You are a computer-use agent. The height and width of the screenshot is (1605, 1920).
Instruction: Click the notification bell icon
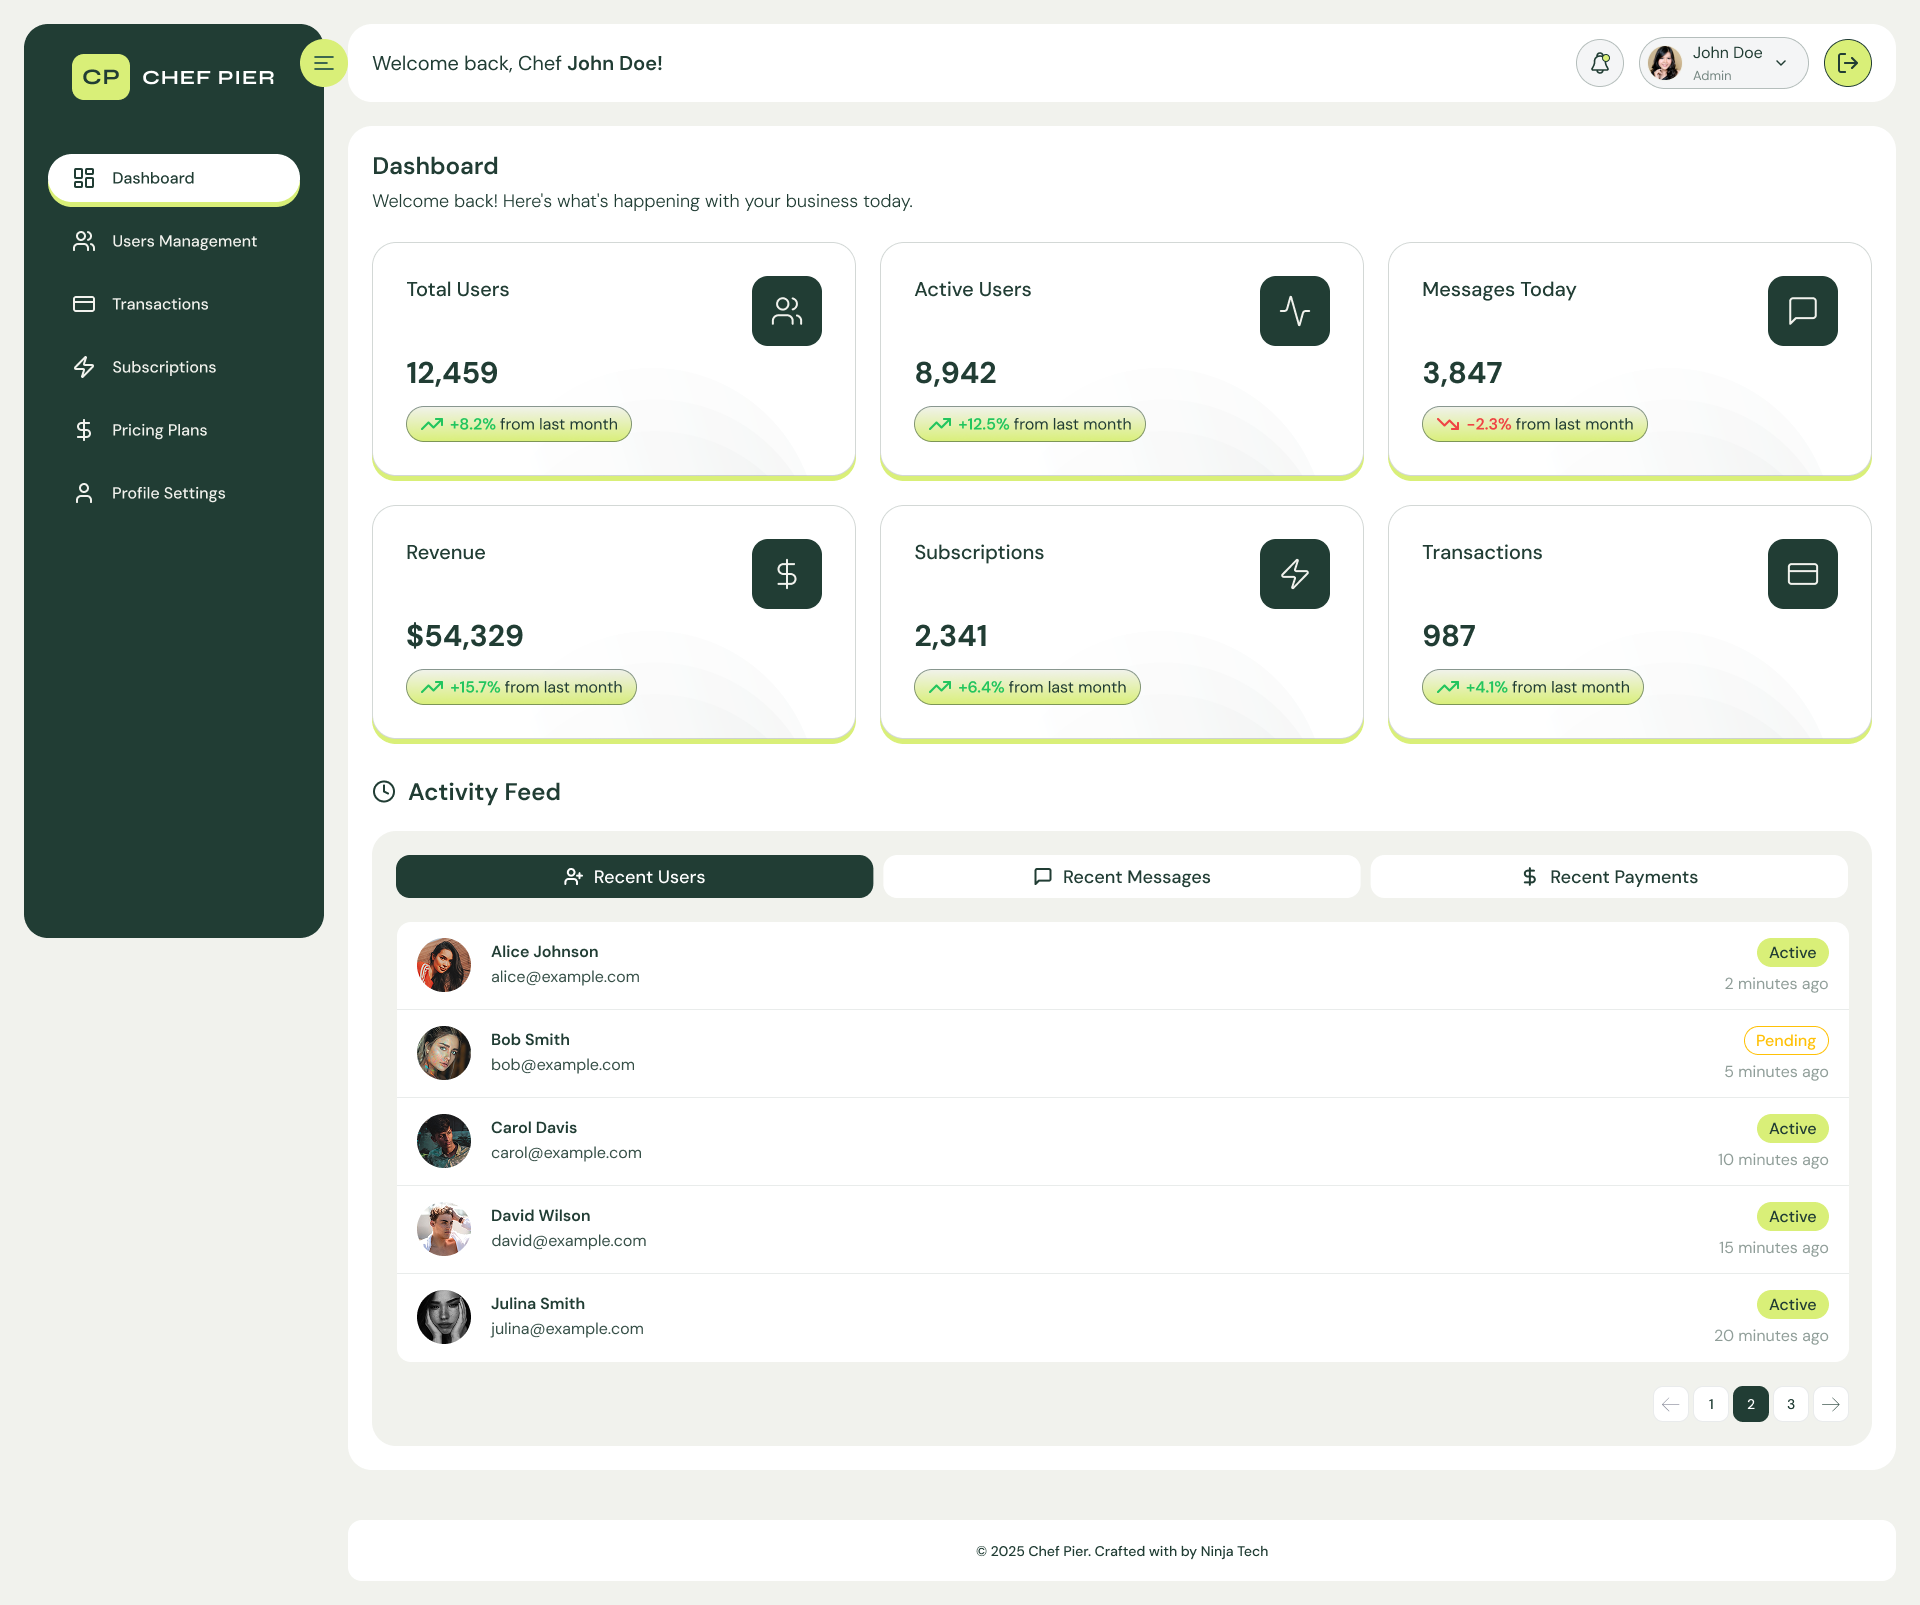1599,63
